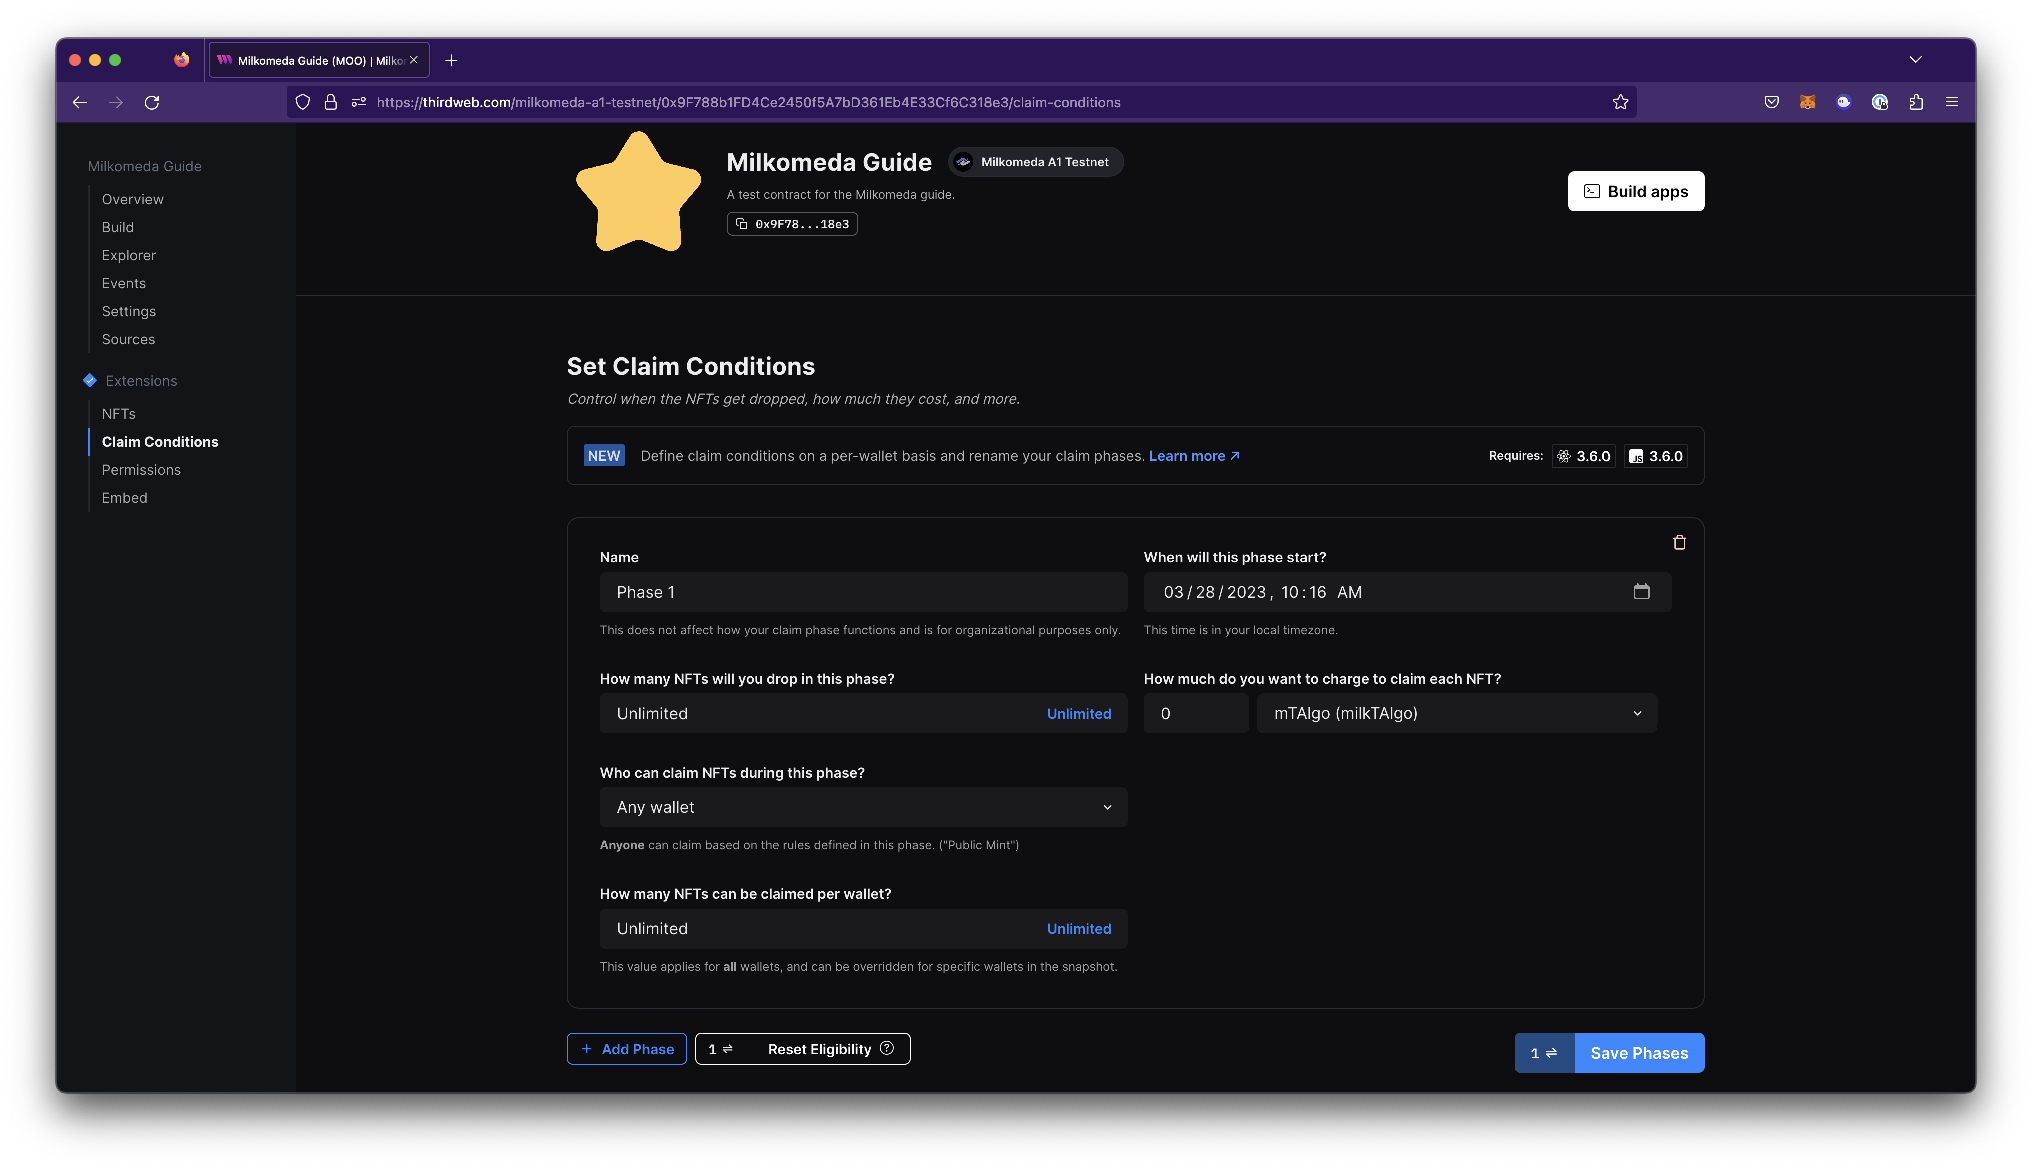Click the Reset Eligibility help question icon
Screen dimensions: 2032x1167
(887, 1048)
